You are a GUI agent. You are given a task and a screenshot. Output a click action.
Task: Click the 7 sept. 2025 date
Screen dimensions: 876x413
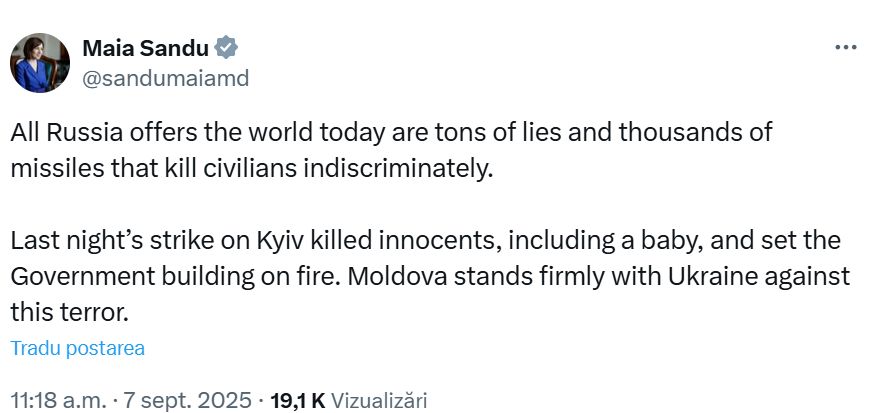click(184, 400)
